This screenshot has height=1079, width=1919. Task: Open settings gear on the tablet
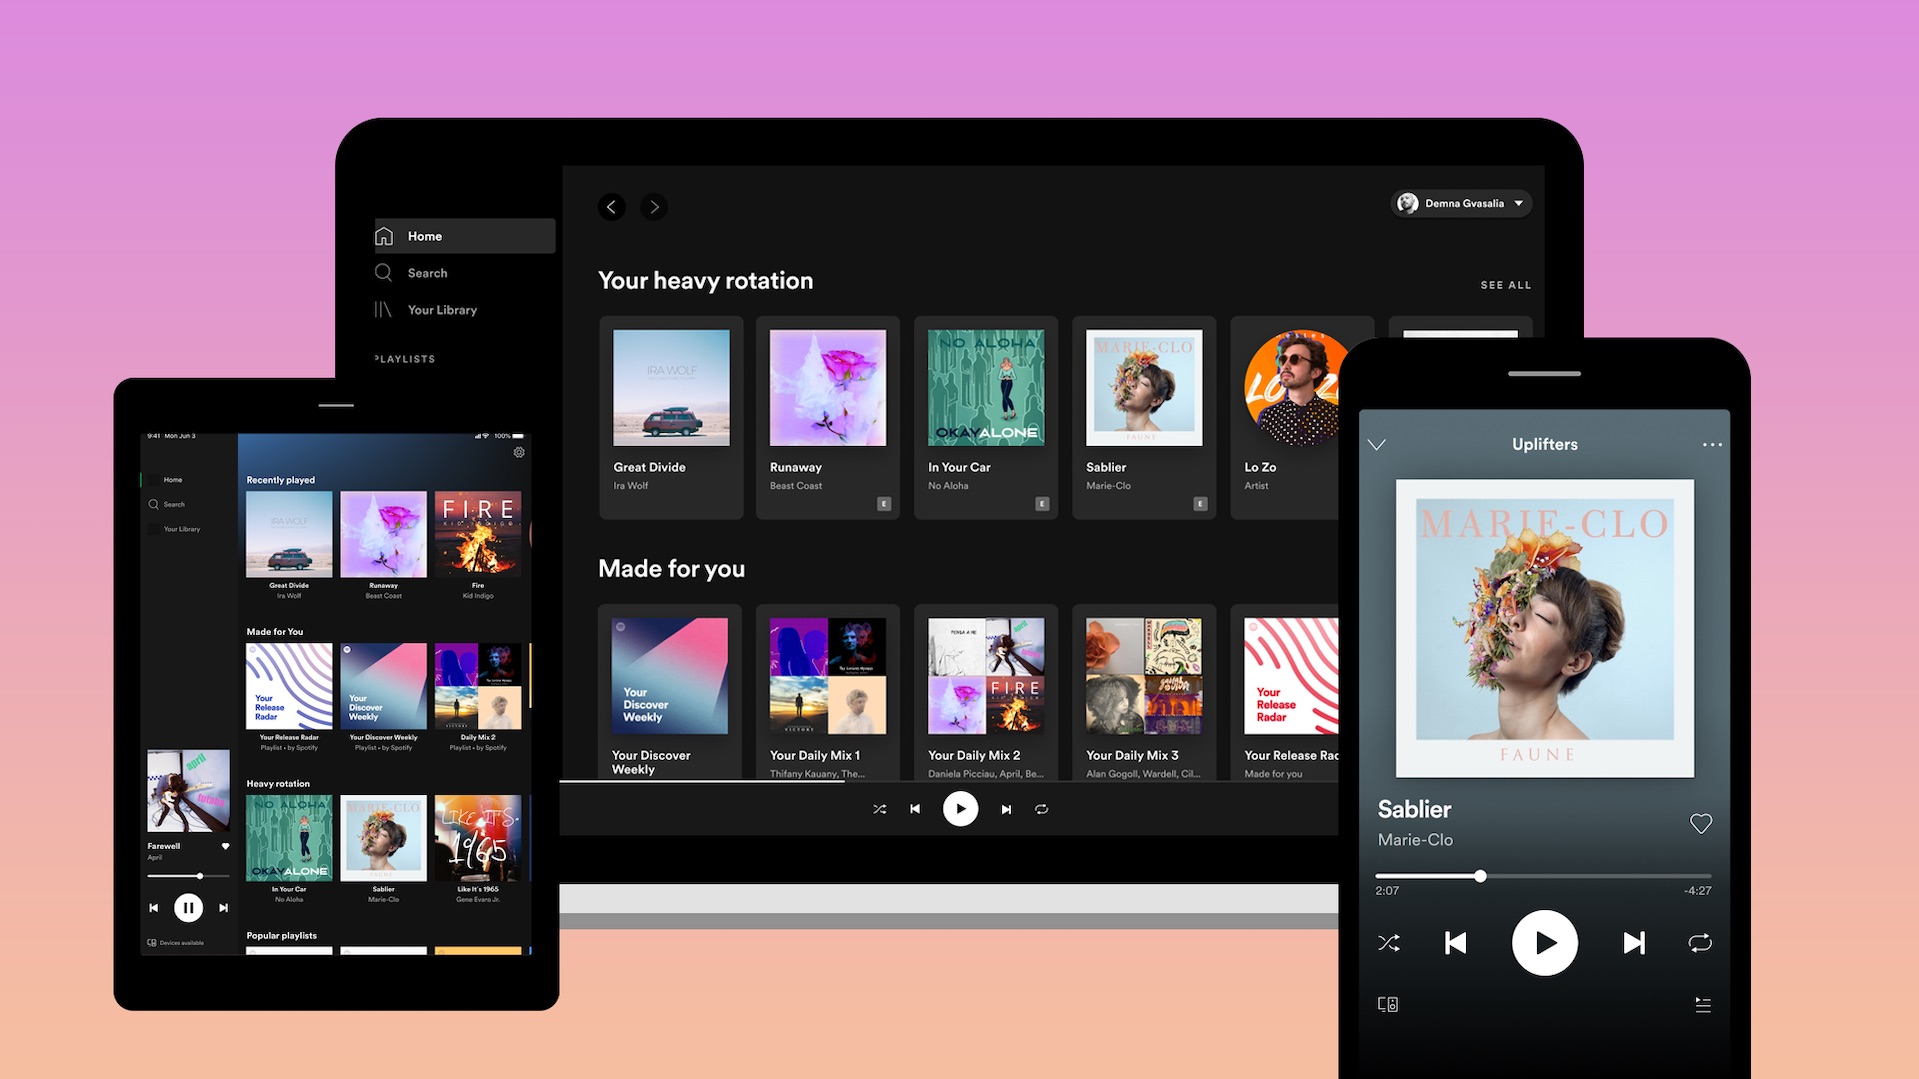[519, 452]
